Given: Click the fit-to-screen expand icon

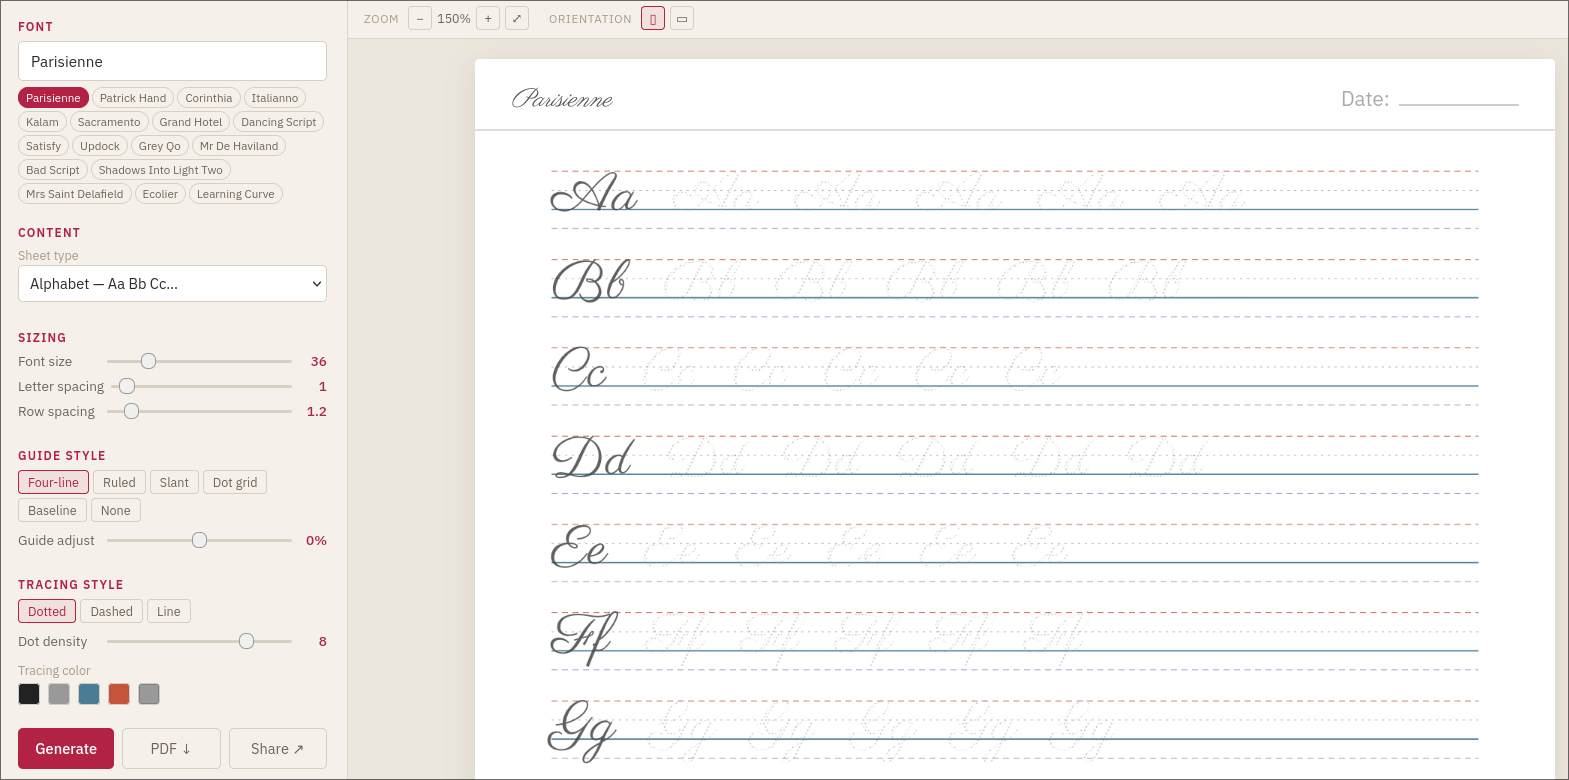Looking at the screenshot, I should (517, 19).
